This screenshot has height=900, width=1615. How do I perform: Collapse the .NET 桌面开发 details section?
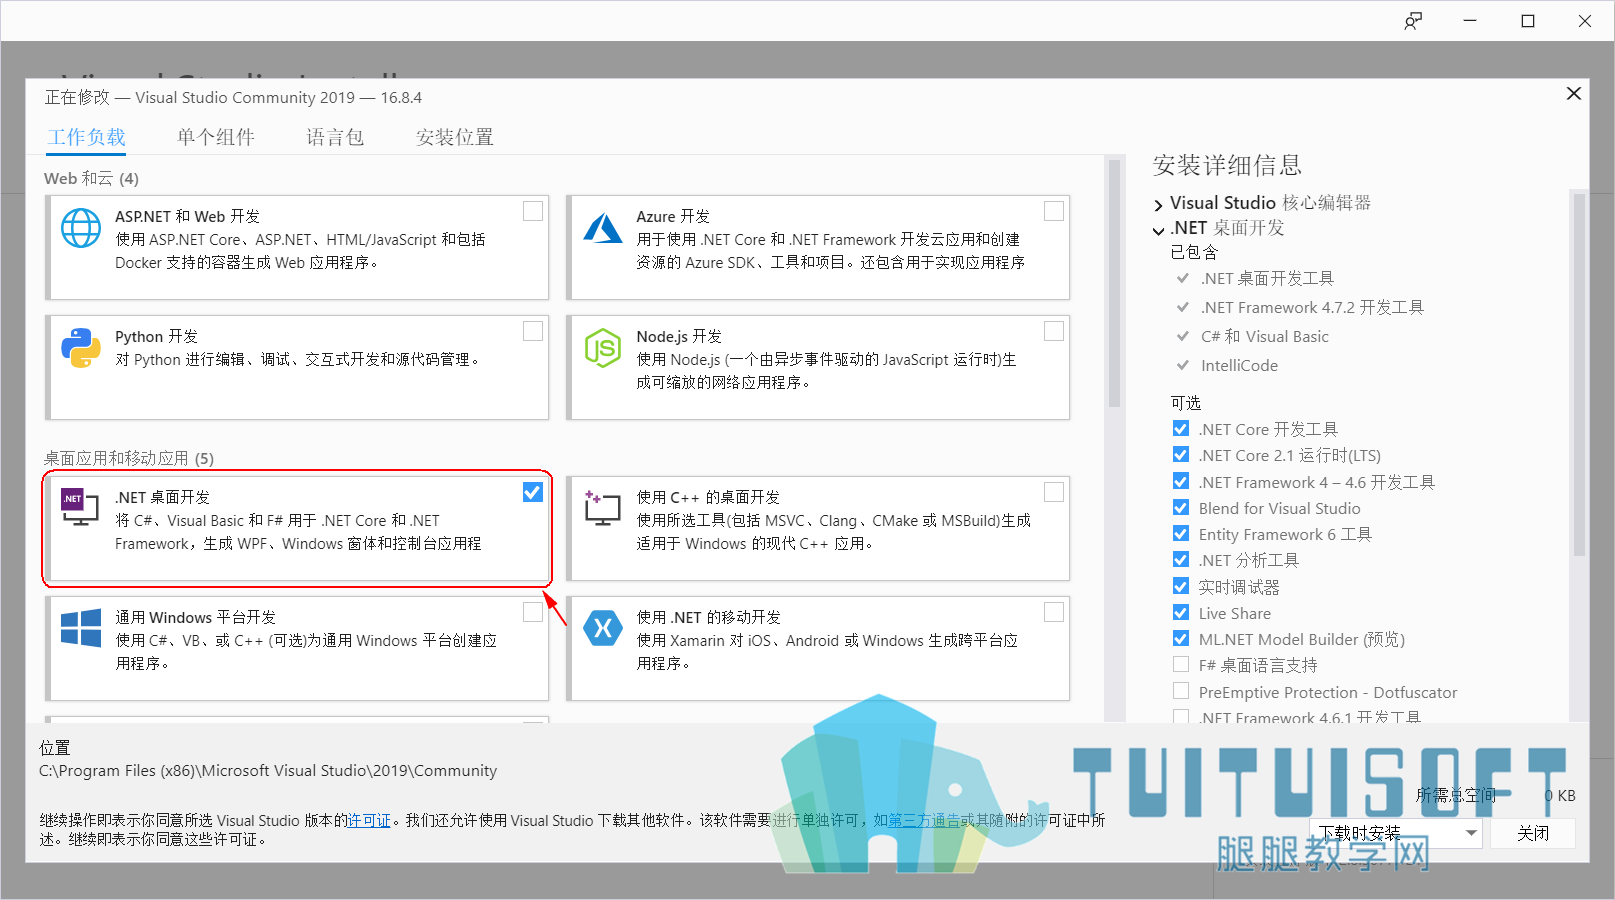click(x=1158, y=229)
